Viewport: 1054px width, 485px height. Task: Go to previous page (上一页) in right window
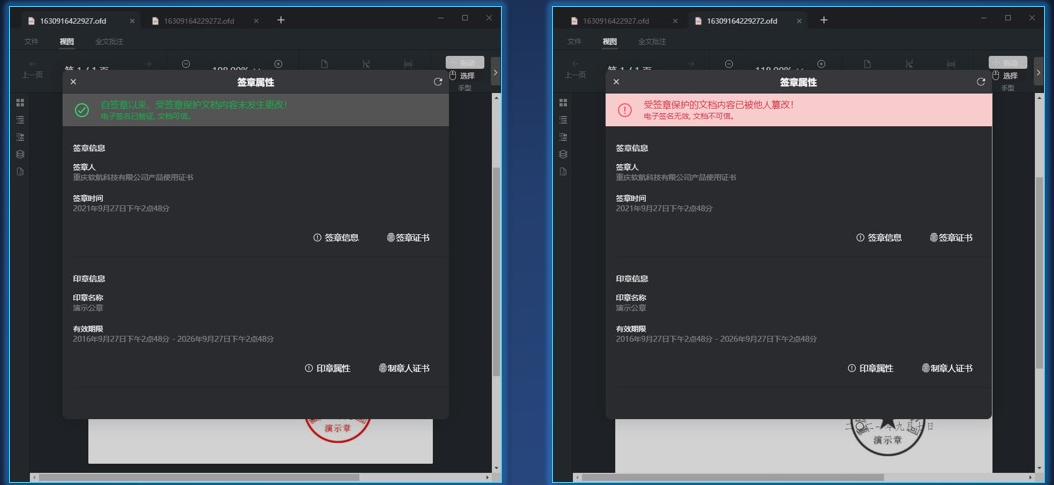pos(575,68)
